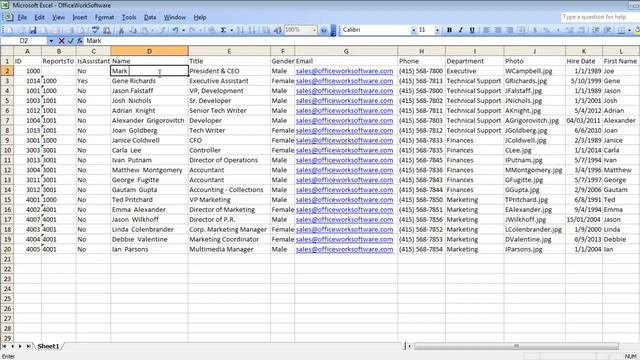Click the Drawing toolbar icon

(278, 30)
